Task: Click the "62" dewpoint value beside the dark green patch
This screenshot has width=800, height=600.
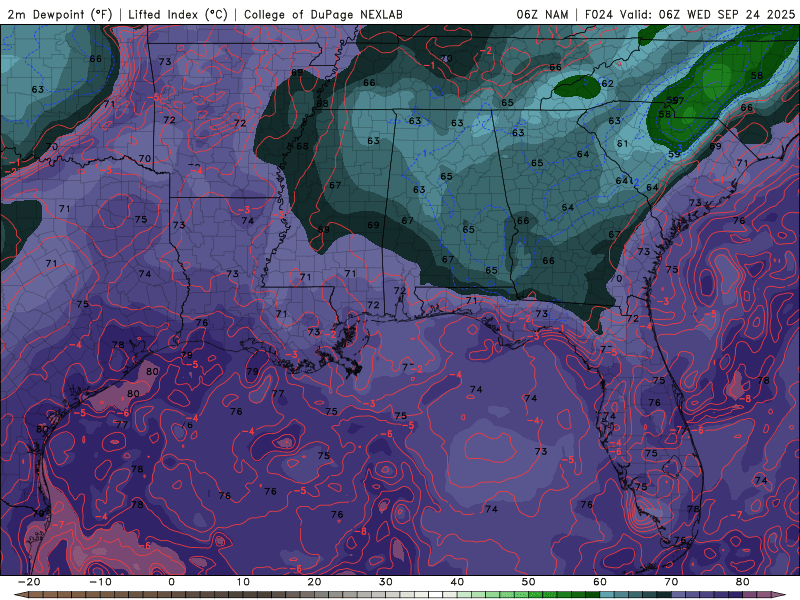Action: [607, 83]
